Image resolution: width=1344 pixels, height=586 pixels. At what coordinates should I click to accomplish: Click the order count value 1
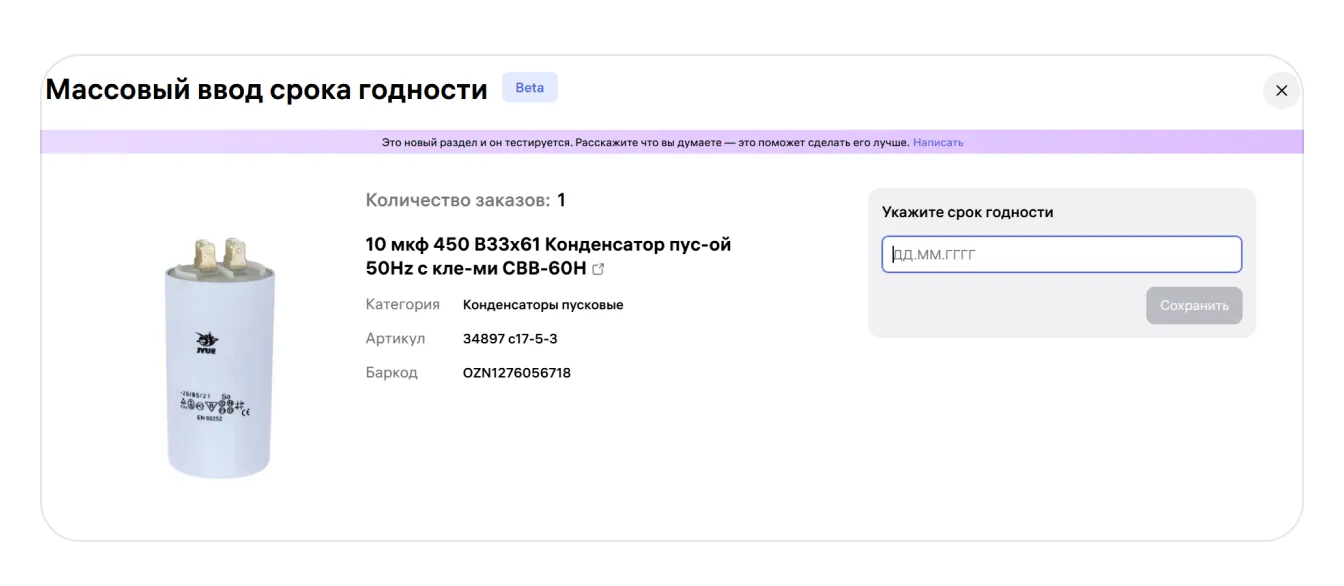562,200
